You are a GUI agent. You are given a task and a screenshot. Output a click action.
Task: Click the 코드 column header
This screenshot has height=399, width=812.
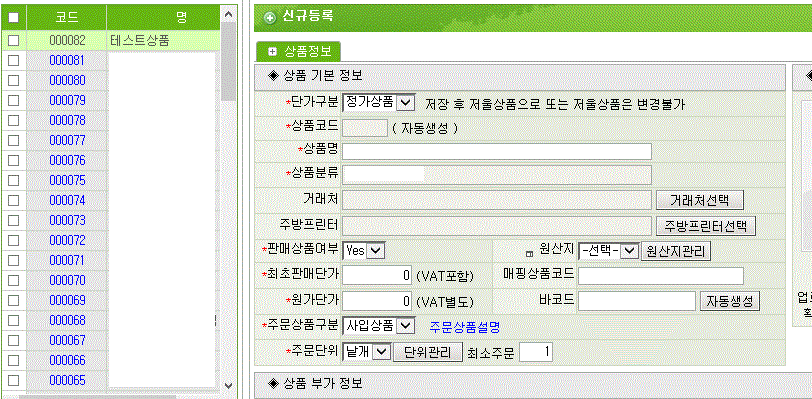point(67,18)
